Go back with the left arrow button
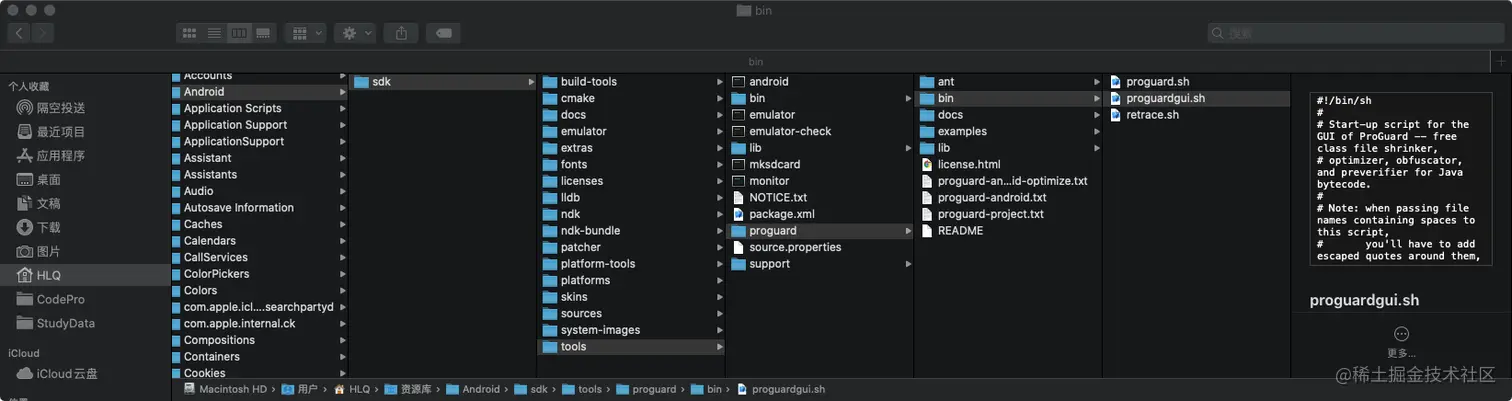The height and width of the screenshot is (401, 1512). pyautogui.click(x=19, y=33)
